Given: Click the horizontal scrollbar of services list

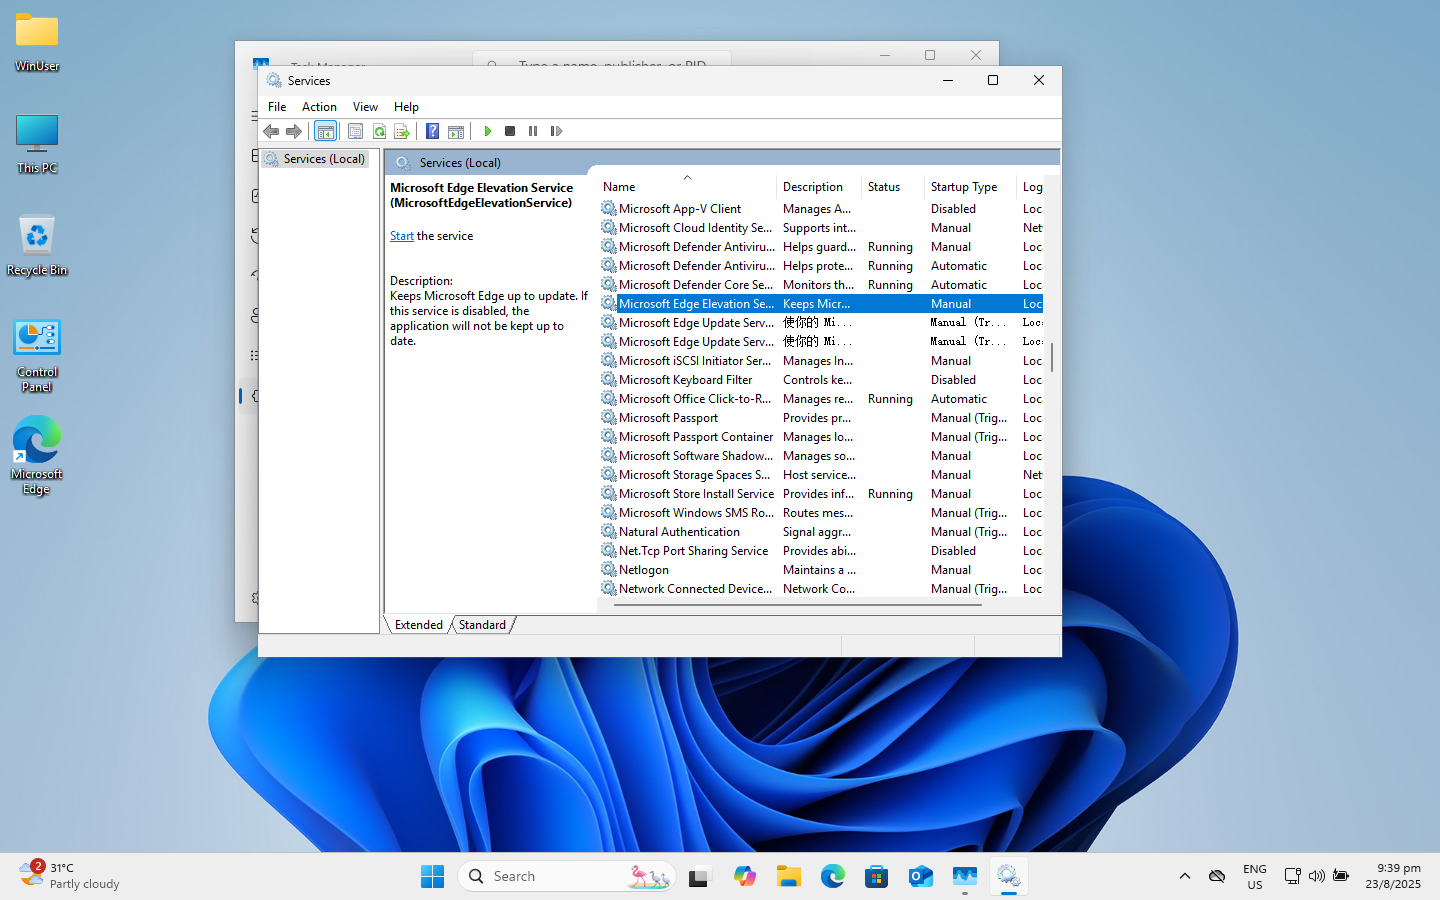Looking at the screenshot, I should point(797,605).
